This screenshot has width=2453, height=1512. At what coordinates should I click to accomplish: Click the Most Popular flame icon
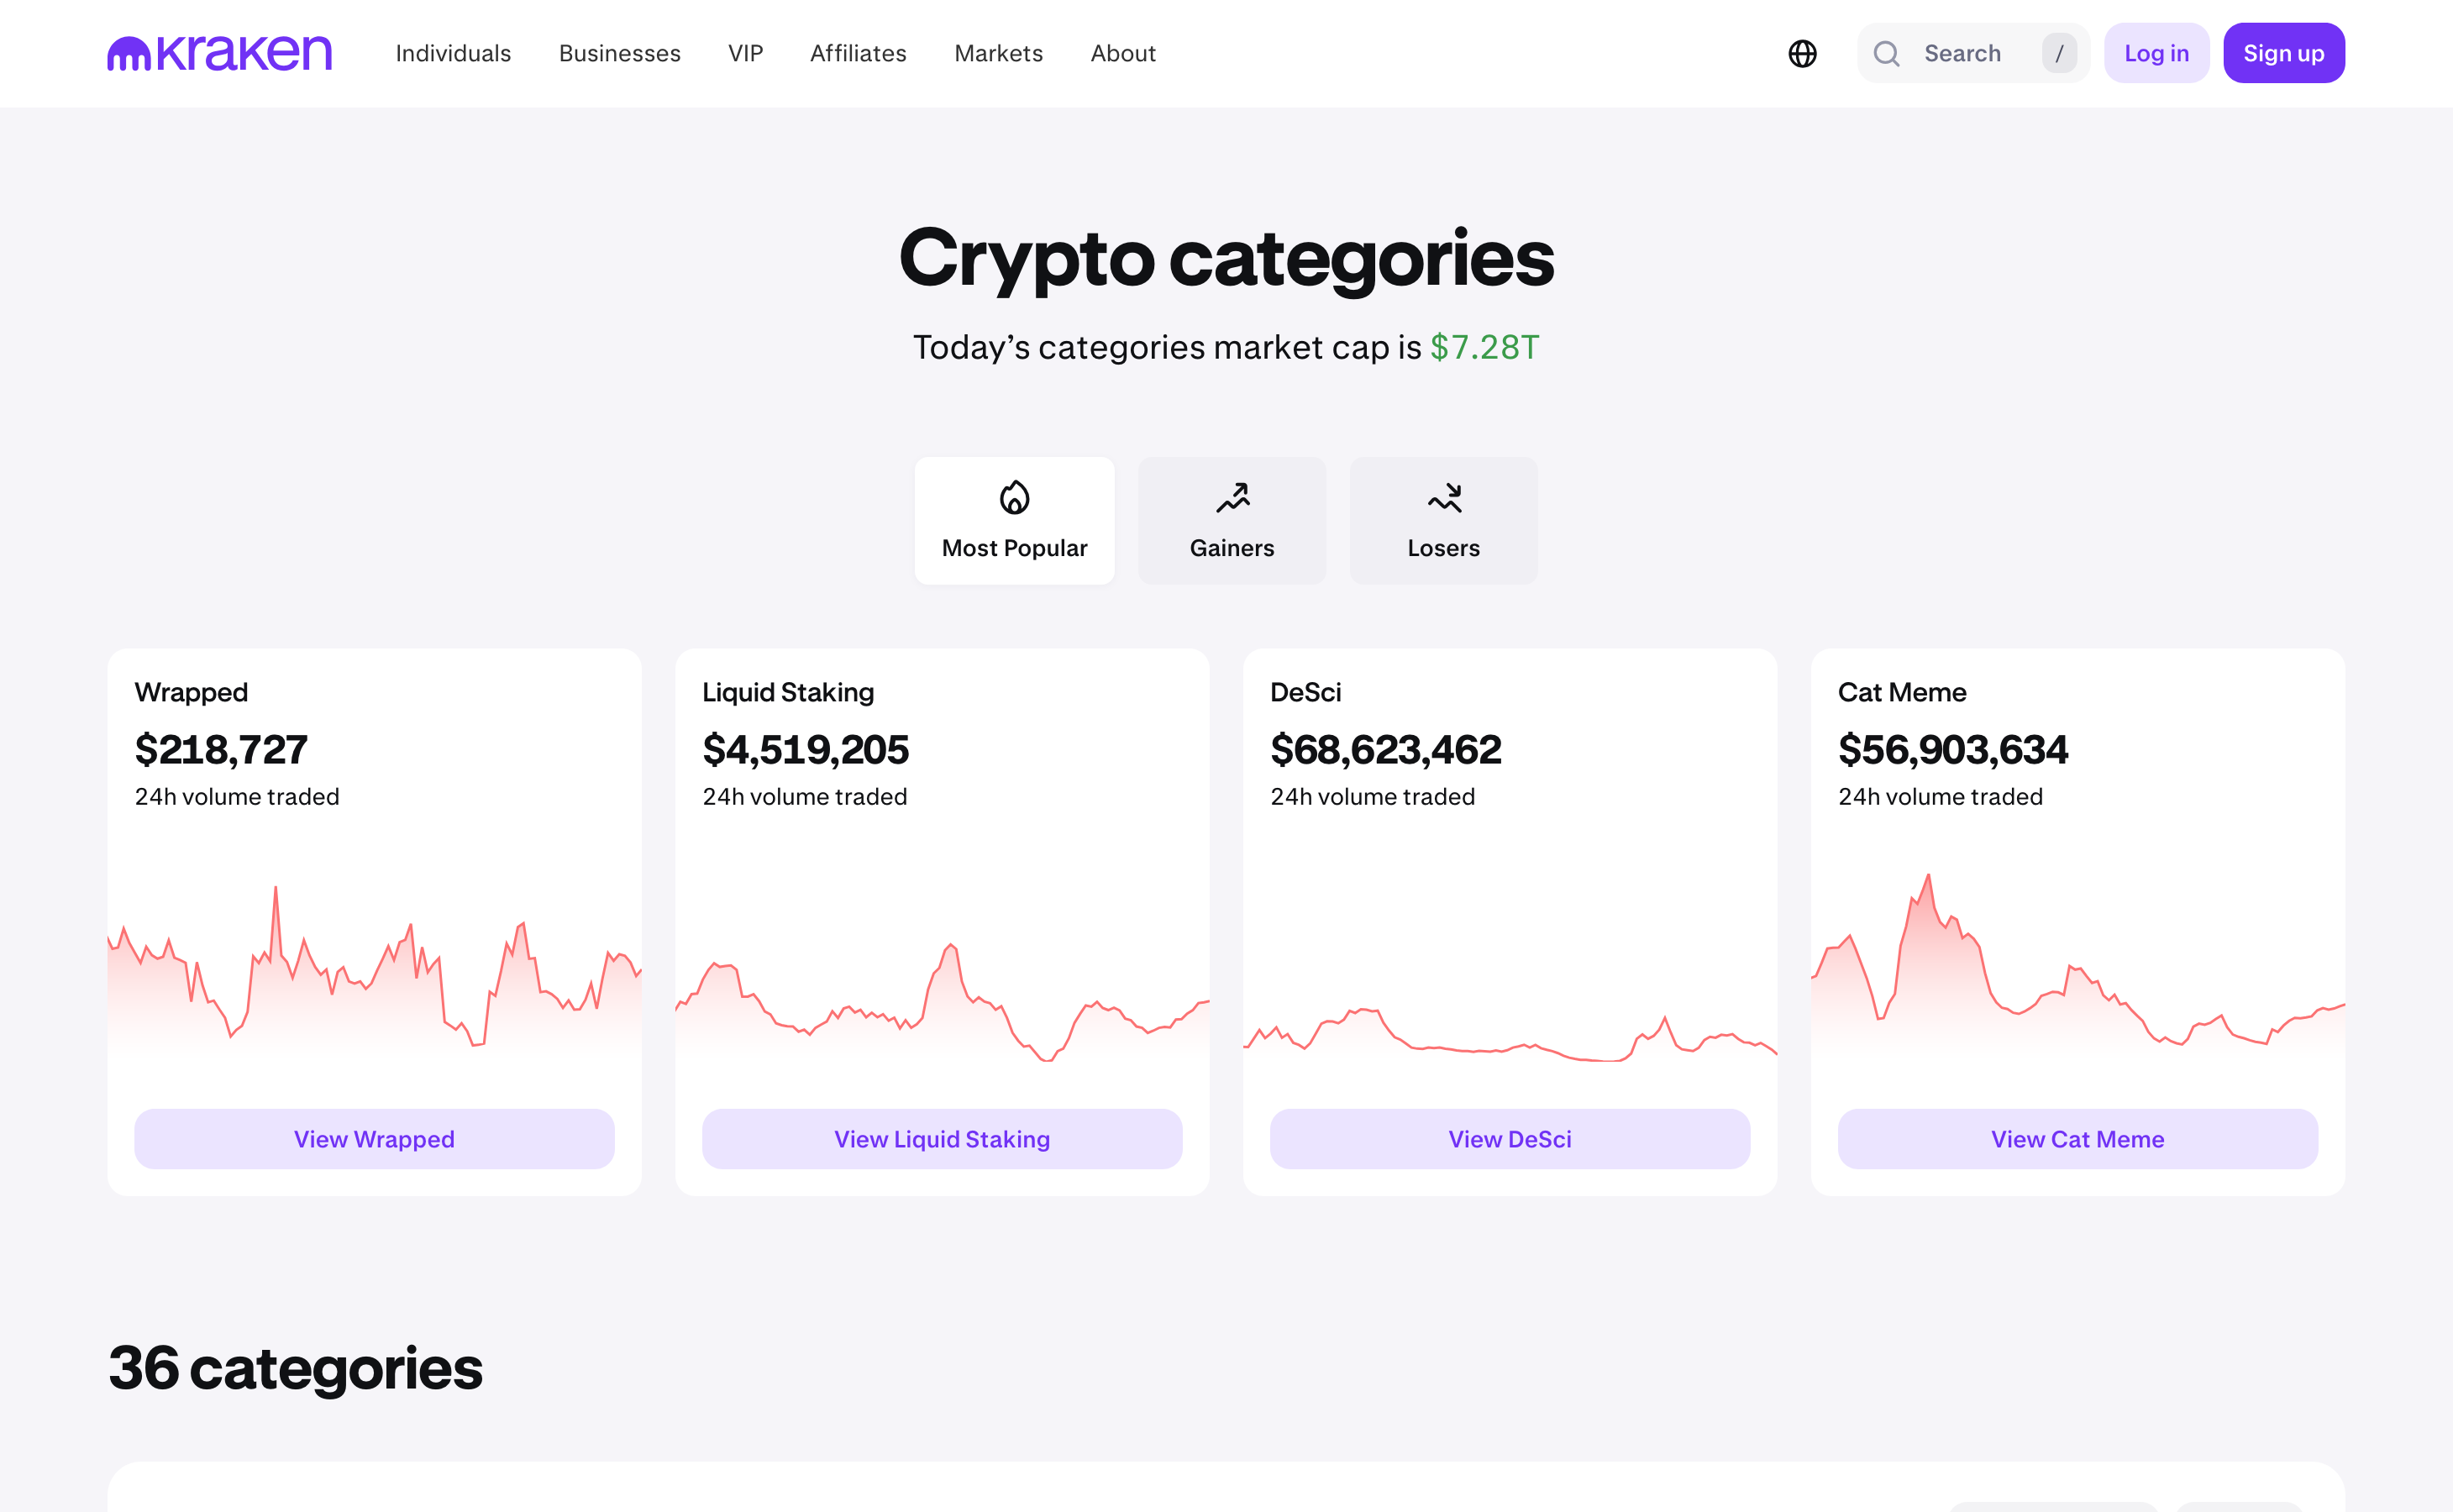[x=1014, y=497]
